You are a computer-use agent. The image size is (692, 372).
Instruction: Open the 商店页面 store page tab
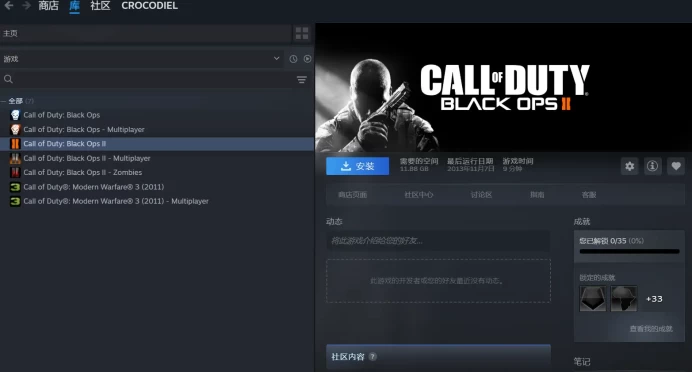coord(353,195)
